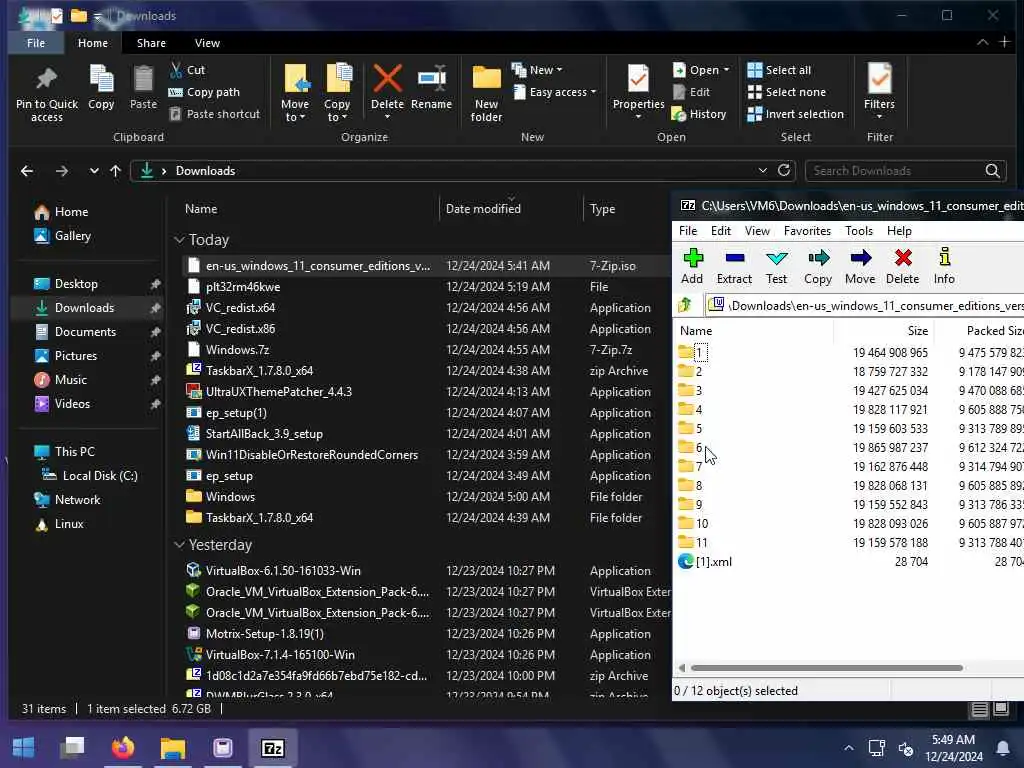Click the 7-Zip path address field

865,306
